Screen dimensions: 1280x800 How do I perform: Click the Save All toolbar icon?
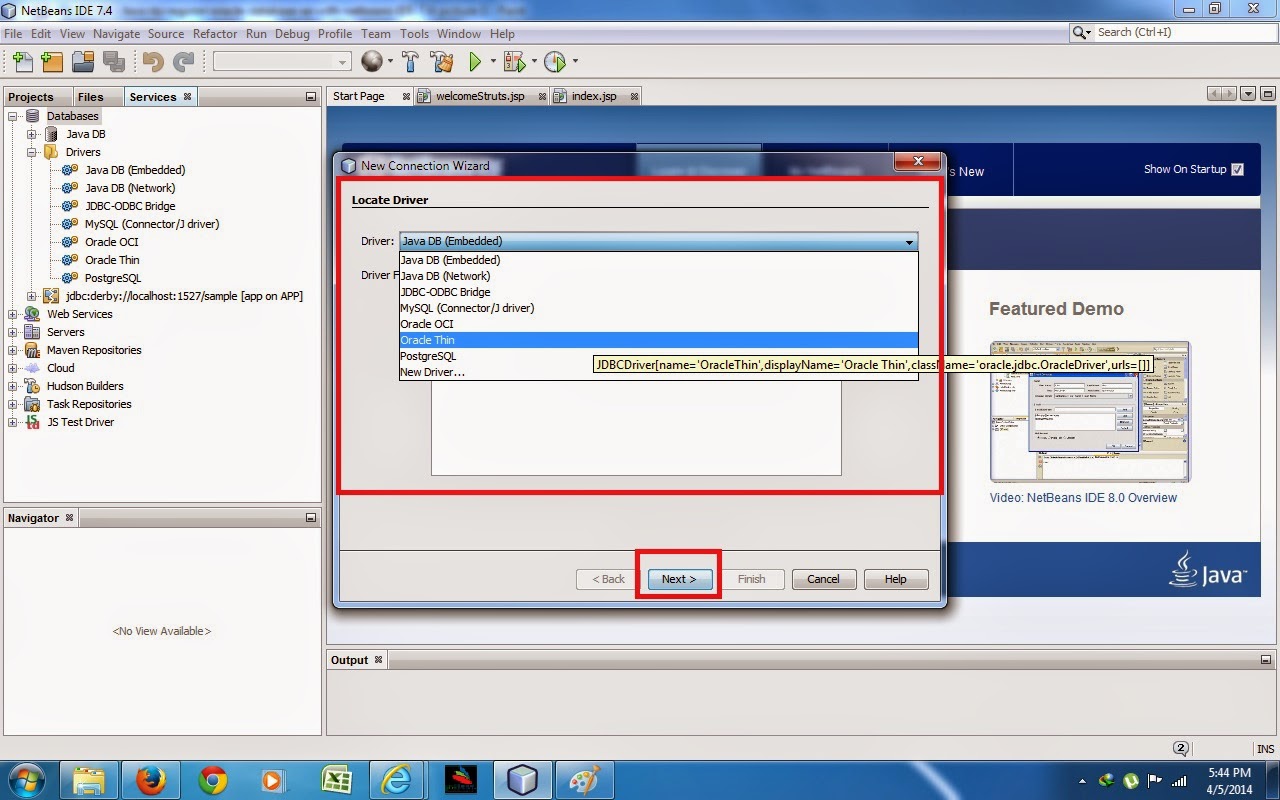click(x=112, y=62)
